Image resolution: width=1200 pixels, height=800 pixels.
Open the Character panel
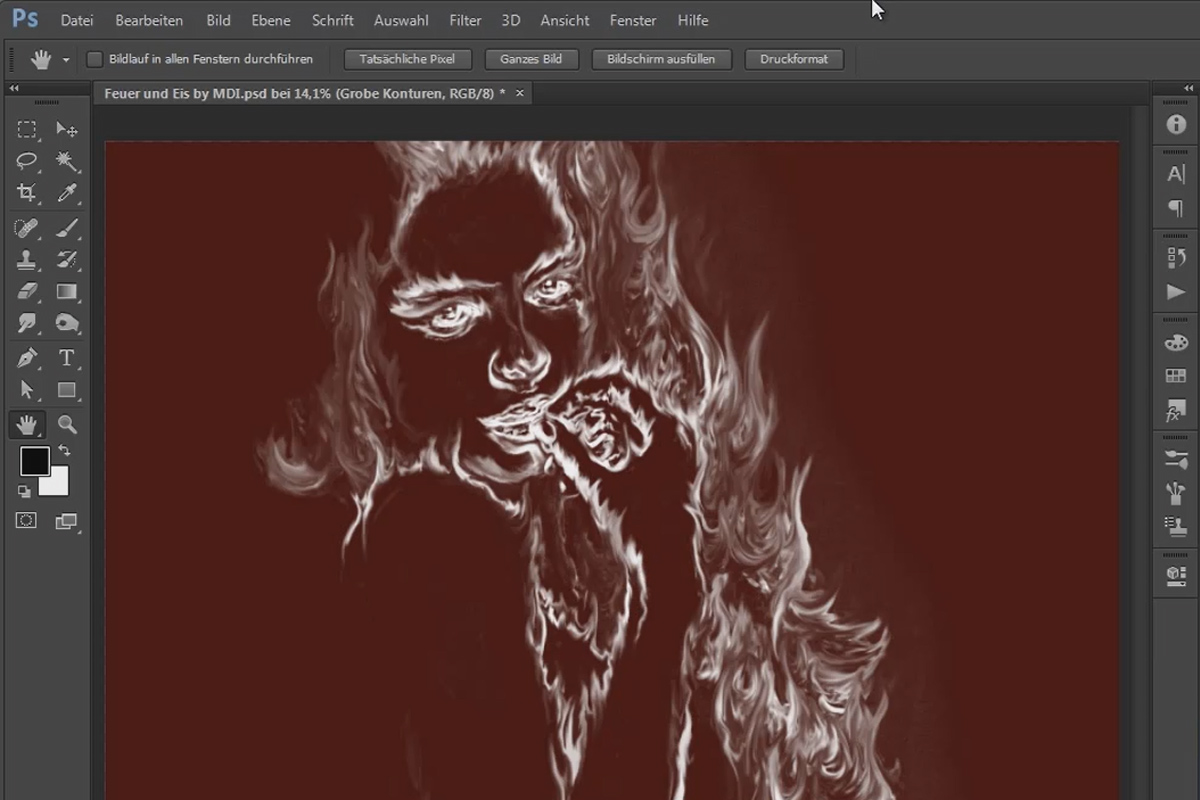[1176, 174]
